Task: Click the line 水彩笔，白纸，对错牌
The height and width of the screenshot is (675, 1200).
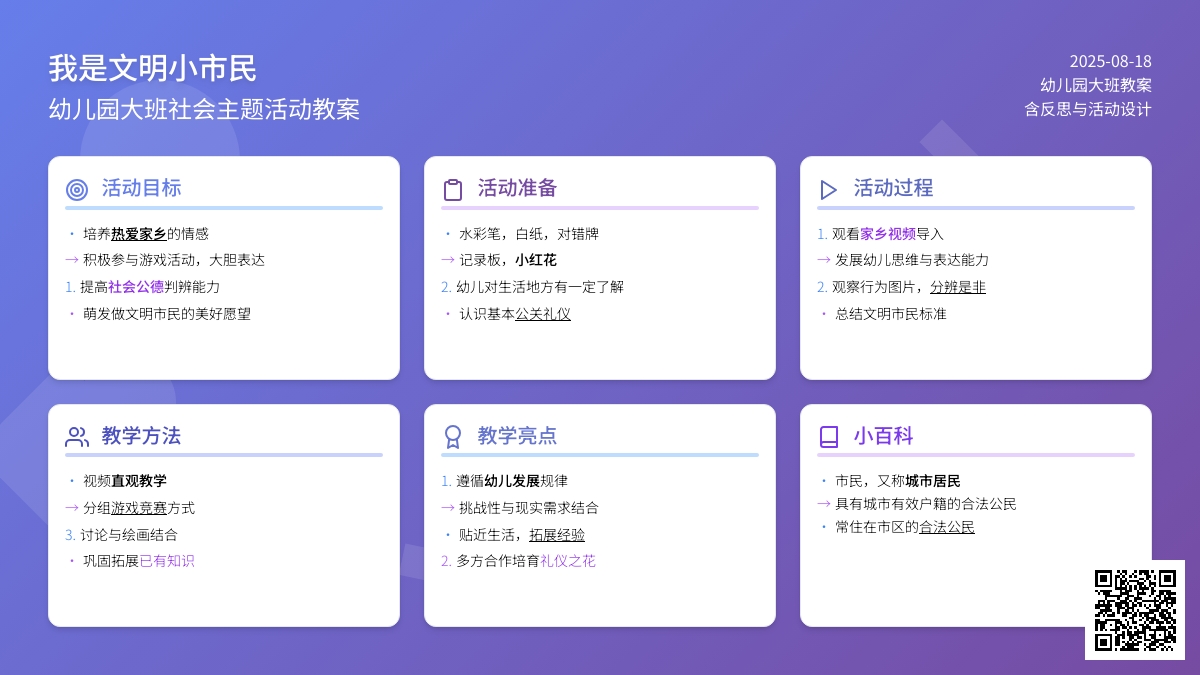Action: [529, 234]
